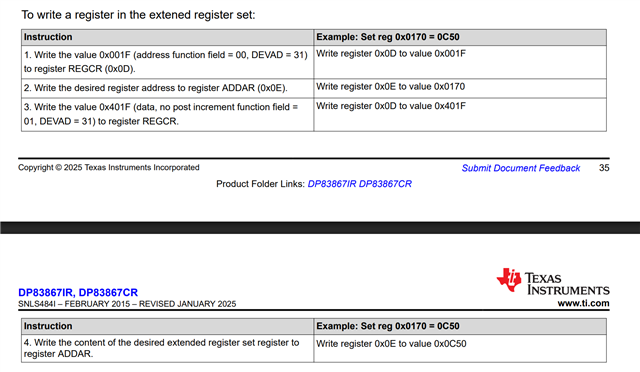Image resolution: width=640 pixels, height=372 pixels.
Task: Select the Texas Instruments logo
Action: coord(553,281)
